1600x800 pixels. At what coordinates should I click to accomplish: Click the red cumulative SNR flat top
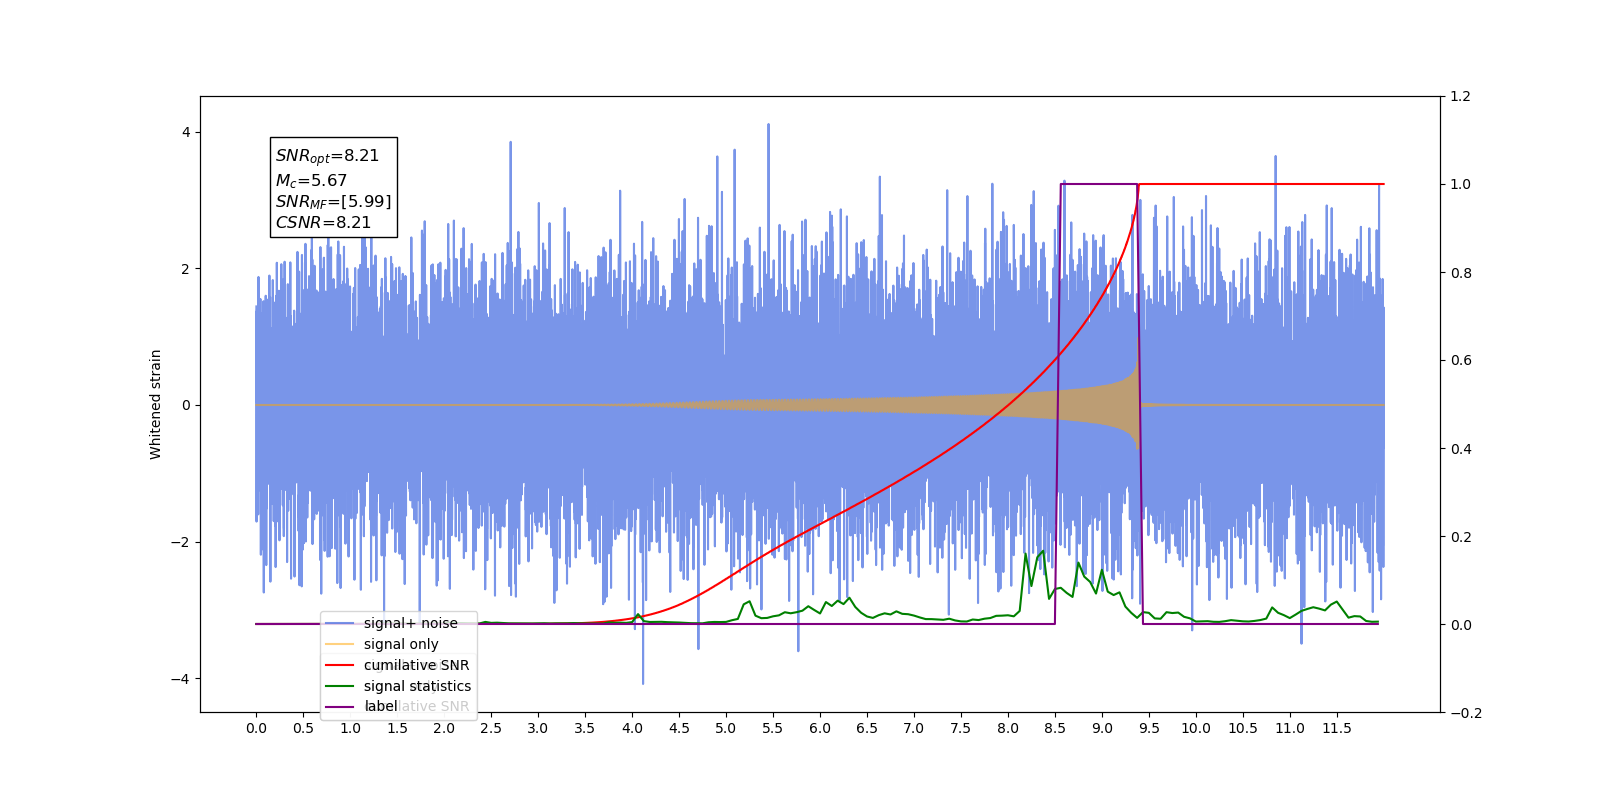(x=1262, y=184)
